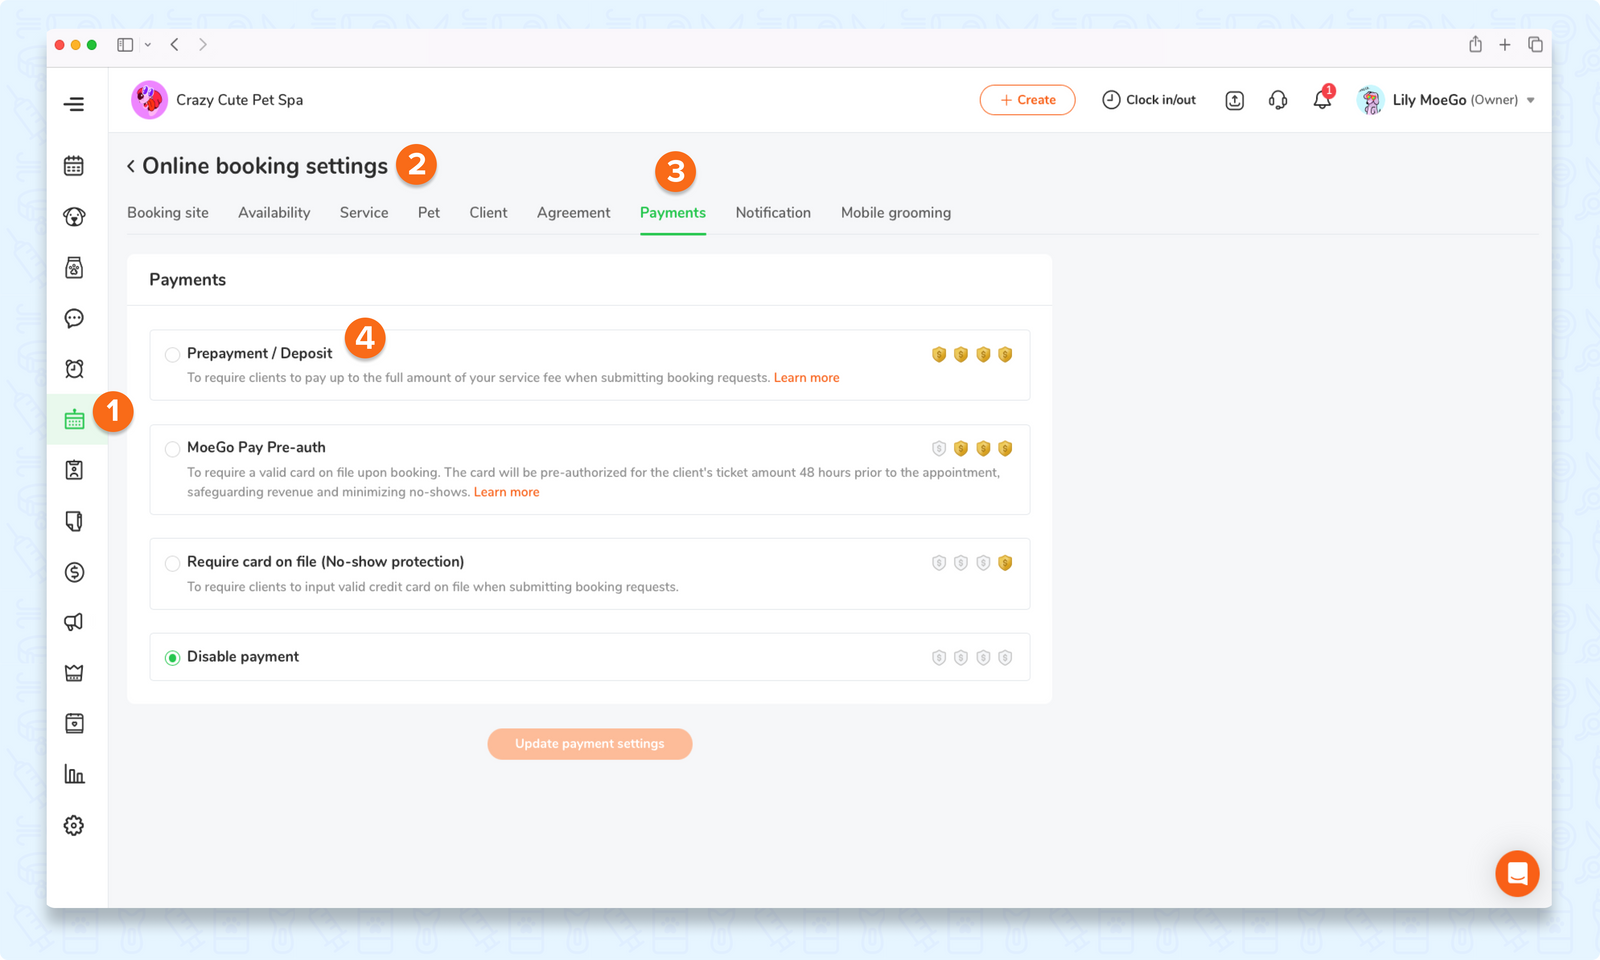Click the Create button
The image size is (1600, 960).
tap(1027, 99)
